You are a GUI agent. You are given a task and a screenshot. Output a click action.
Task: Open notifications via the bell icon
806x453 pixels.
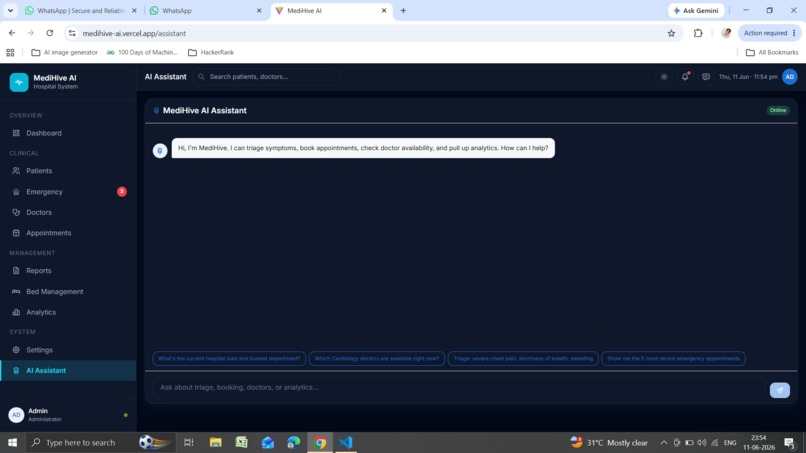[x=685, y=77]
